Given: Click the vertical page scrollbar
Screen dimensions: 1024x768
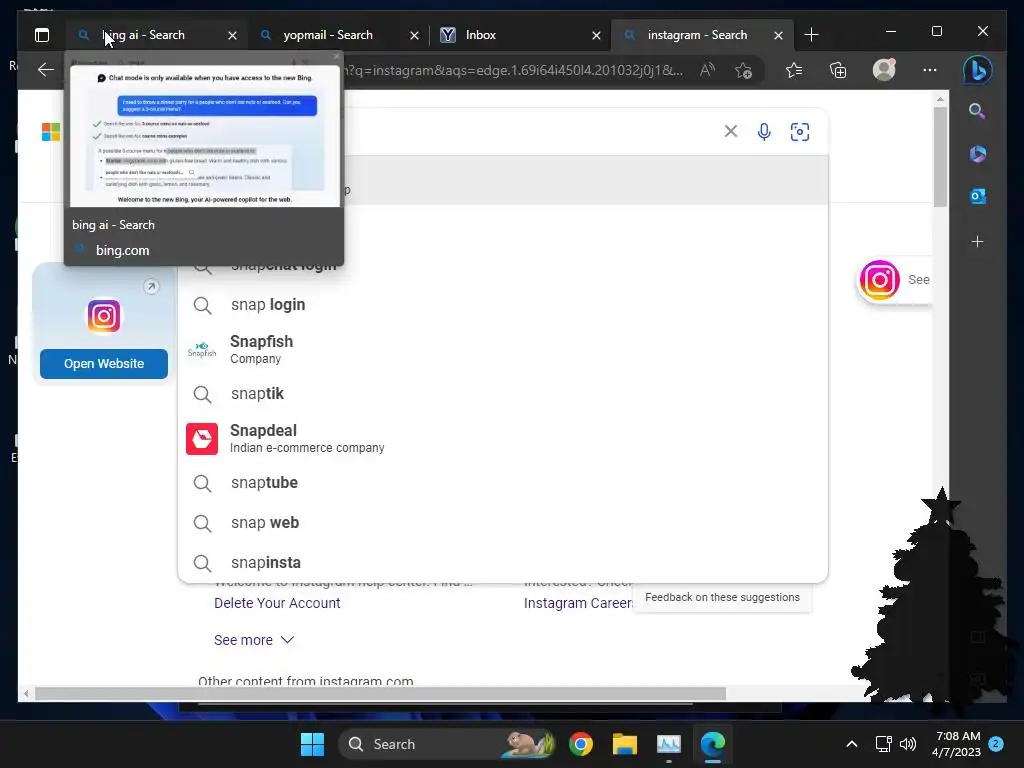Looking at the screenshot, I should (940, 157).
